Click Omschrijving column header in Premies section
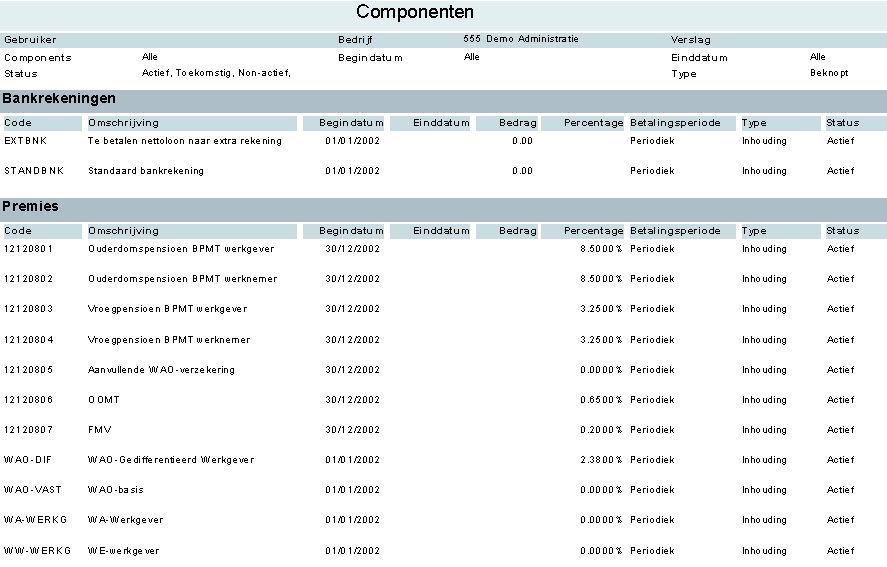Viewport: 887px width, 567px height. (116, 231)
